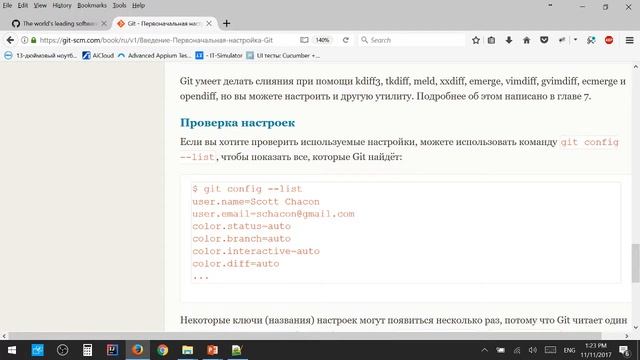
Task: Open the round clock app in taskbar
Action: click(x=62, y=350)
